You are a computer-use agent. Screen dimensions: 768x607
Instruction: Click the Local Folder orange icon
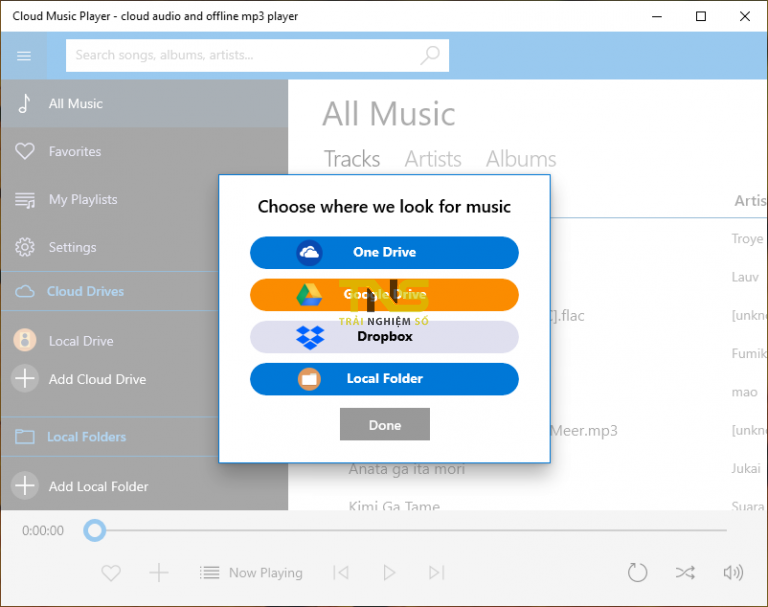pyautogui.click(x=309, y=379)
